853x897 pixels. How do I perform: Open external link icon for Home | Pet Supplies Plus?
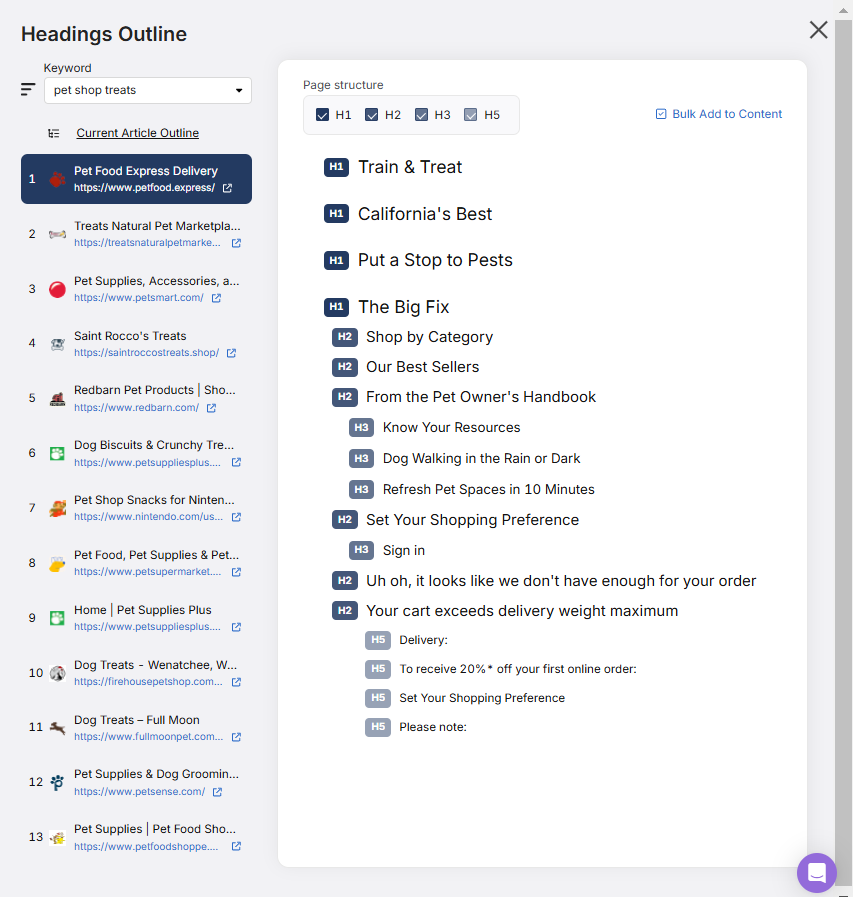coord(236,627)
